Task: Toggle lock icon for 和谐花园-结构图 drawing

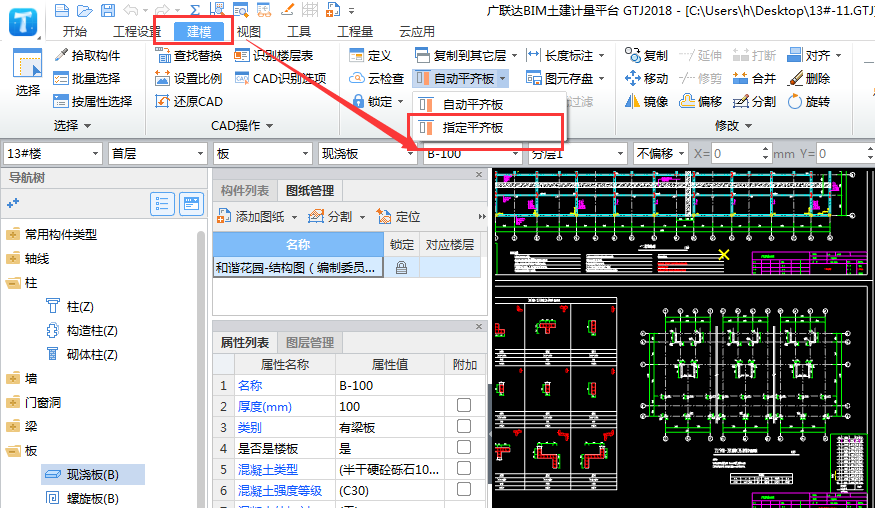Action: [401, 267]
